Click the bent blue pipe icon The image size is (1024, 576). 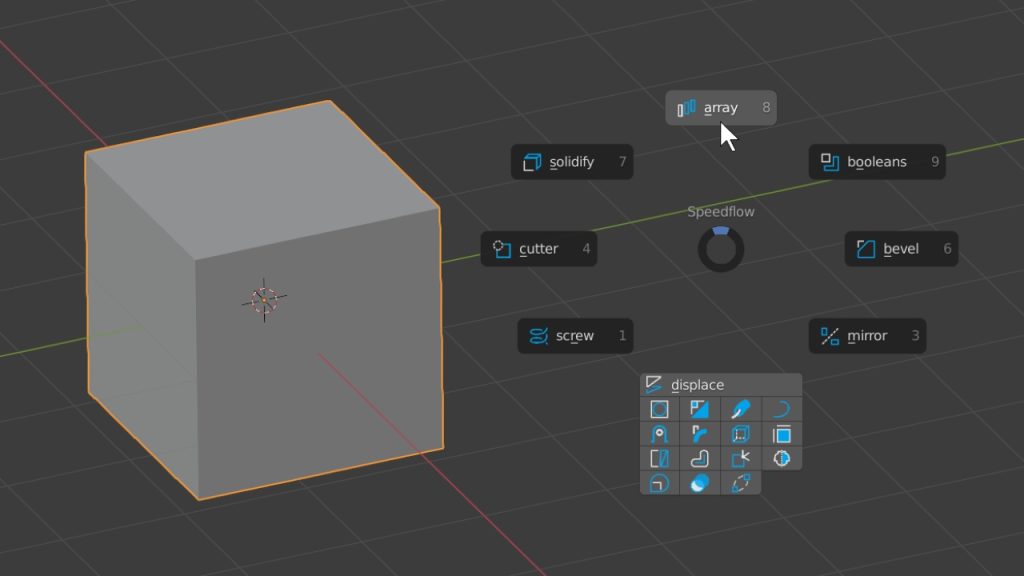point(700,434)
